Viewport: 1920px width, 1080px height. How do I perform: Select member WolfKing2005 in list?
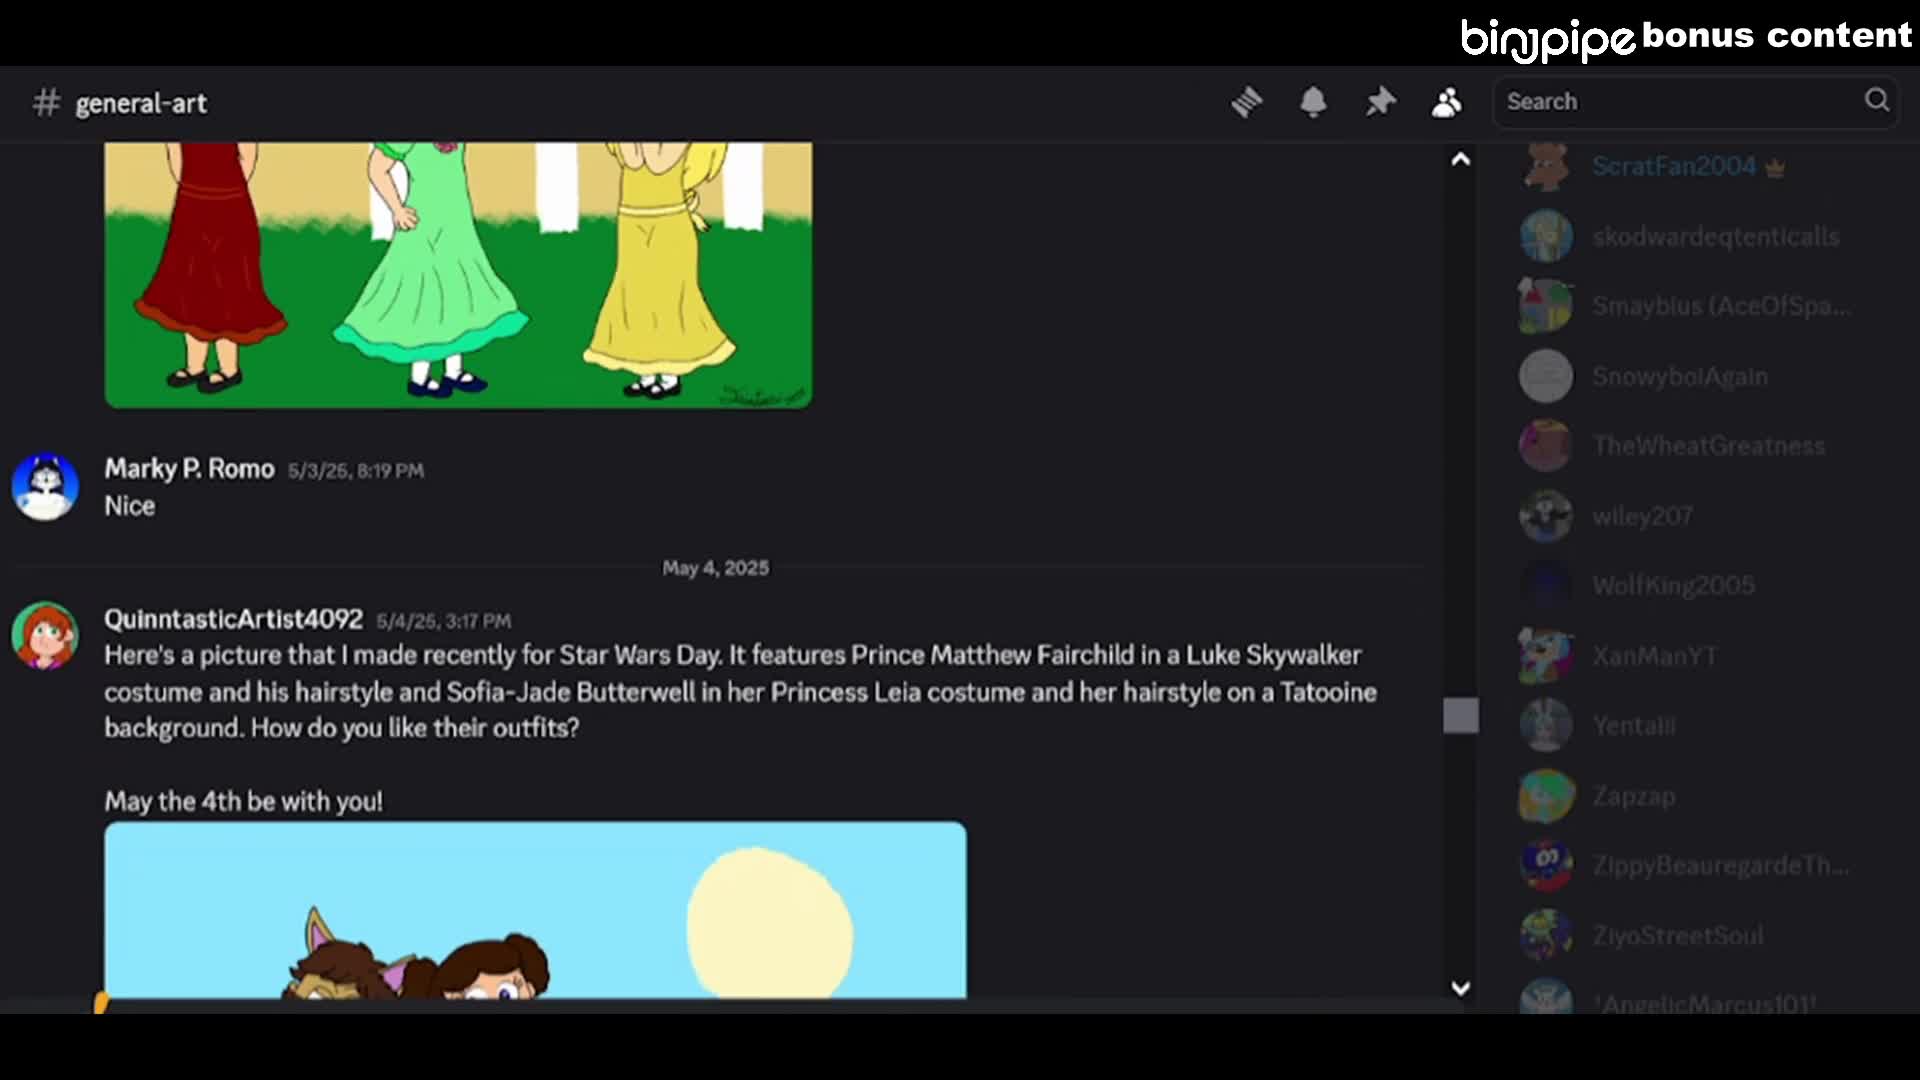(x=1673, y=586)
